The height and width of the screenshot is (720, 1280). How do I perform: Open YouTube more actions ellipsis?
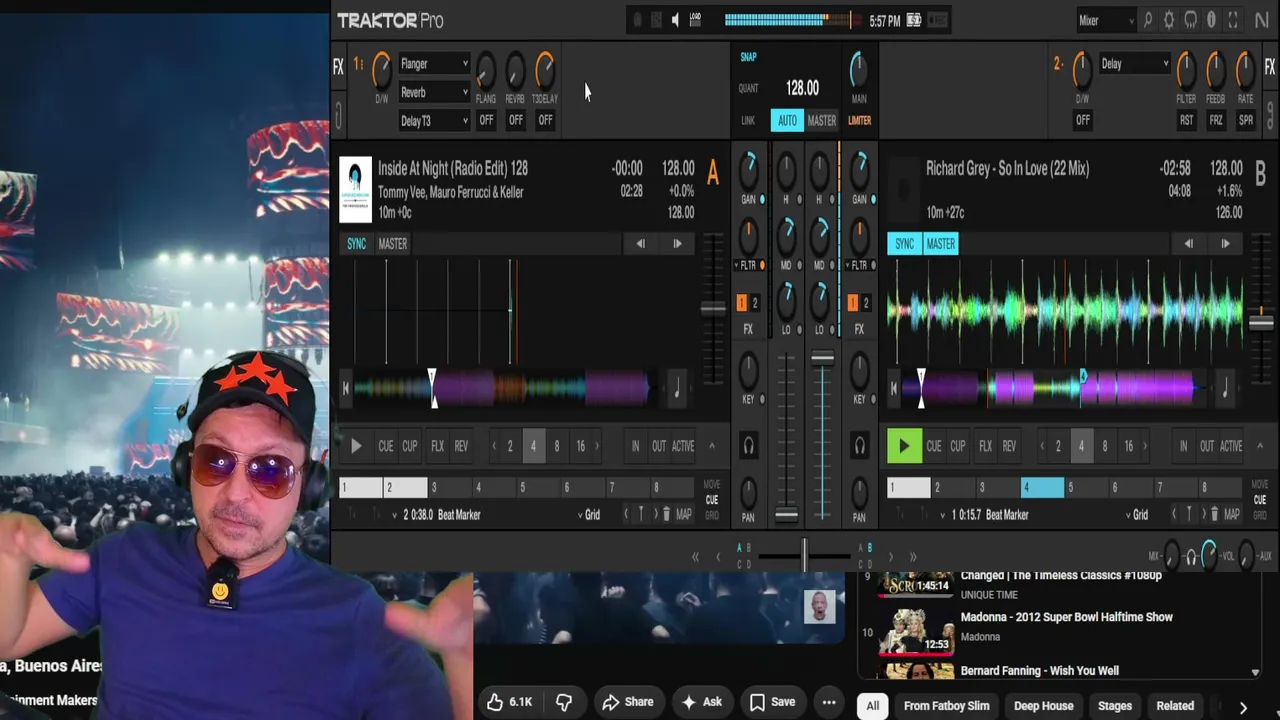click(x=829, y=702)
